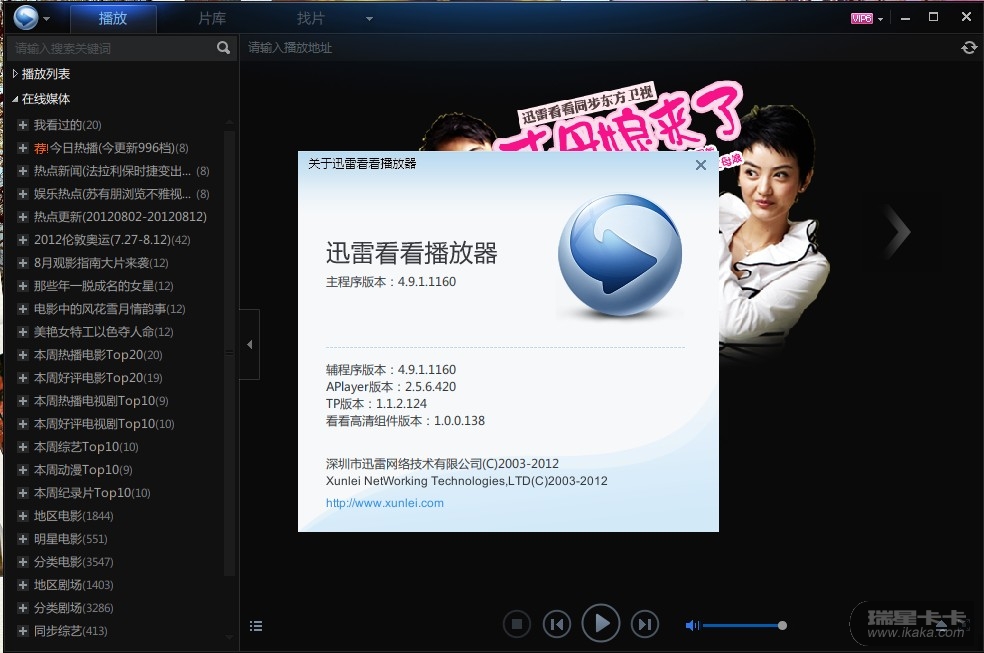Expand the 热点更新(20120802-20120812) plus icon
The image size is (984, 653).
(23, 217)
